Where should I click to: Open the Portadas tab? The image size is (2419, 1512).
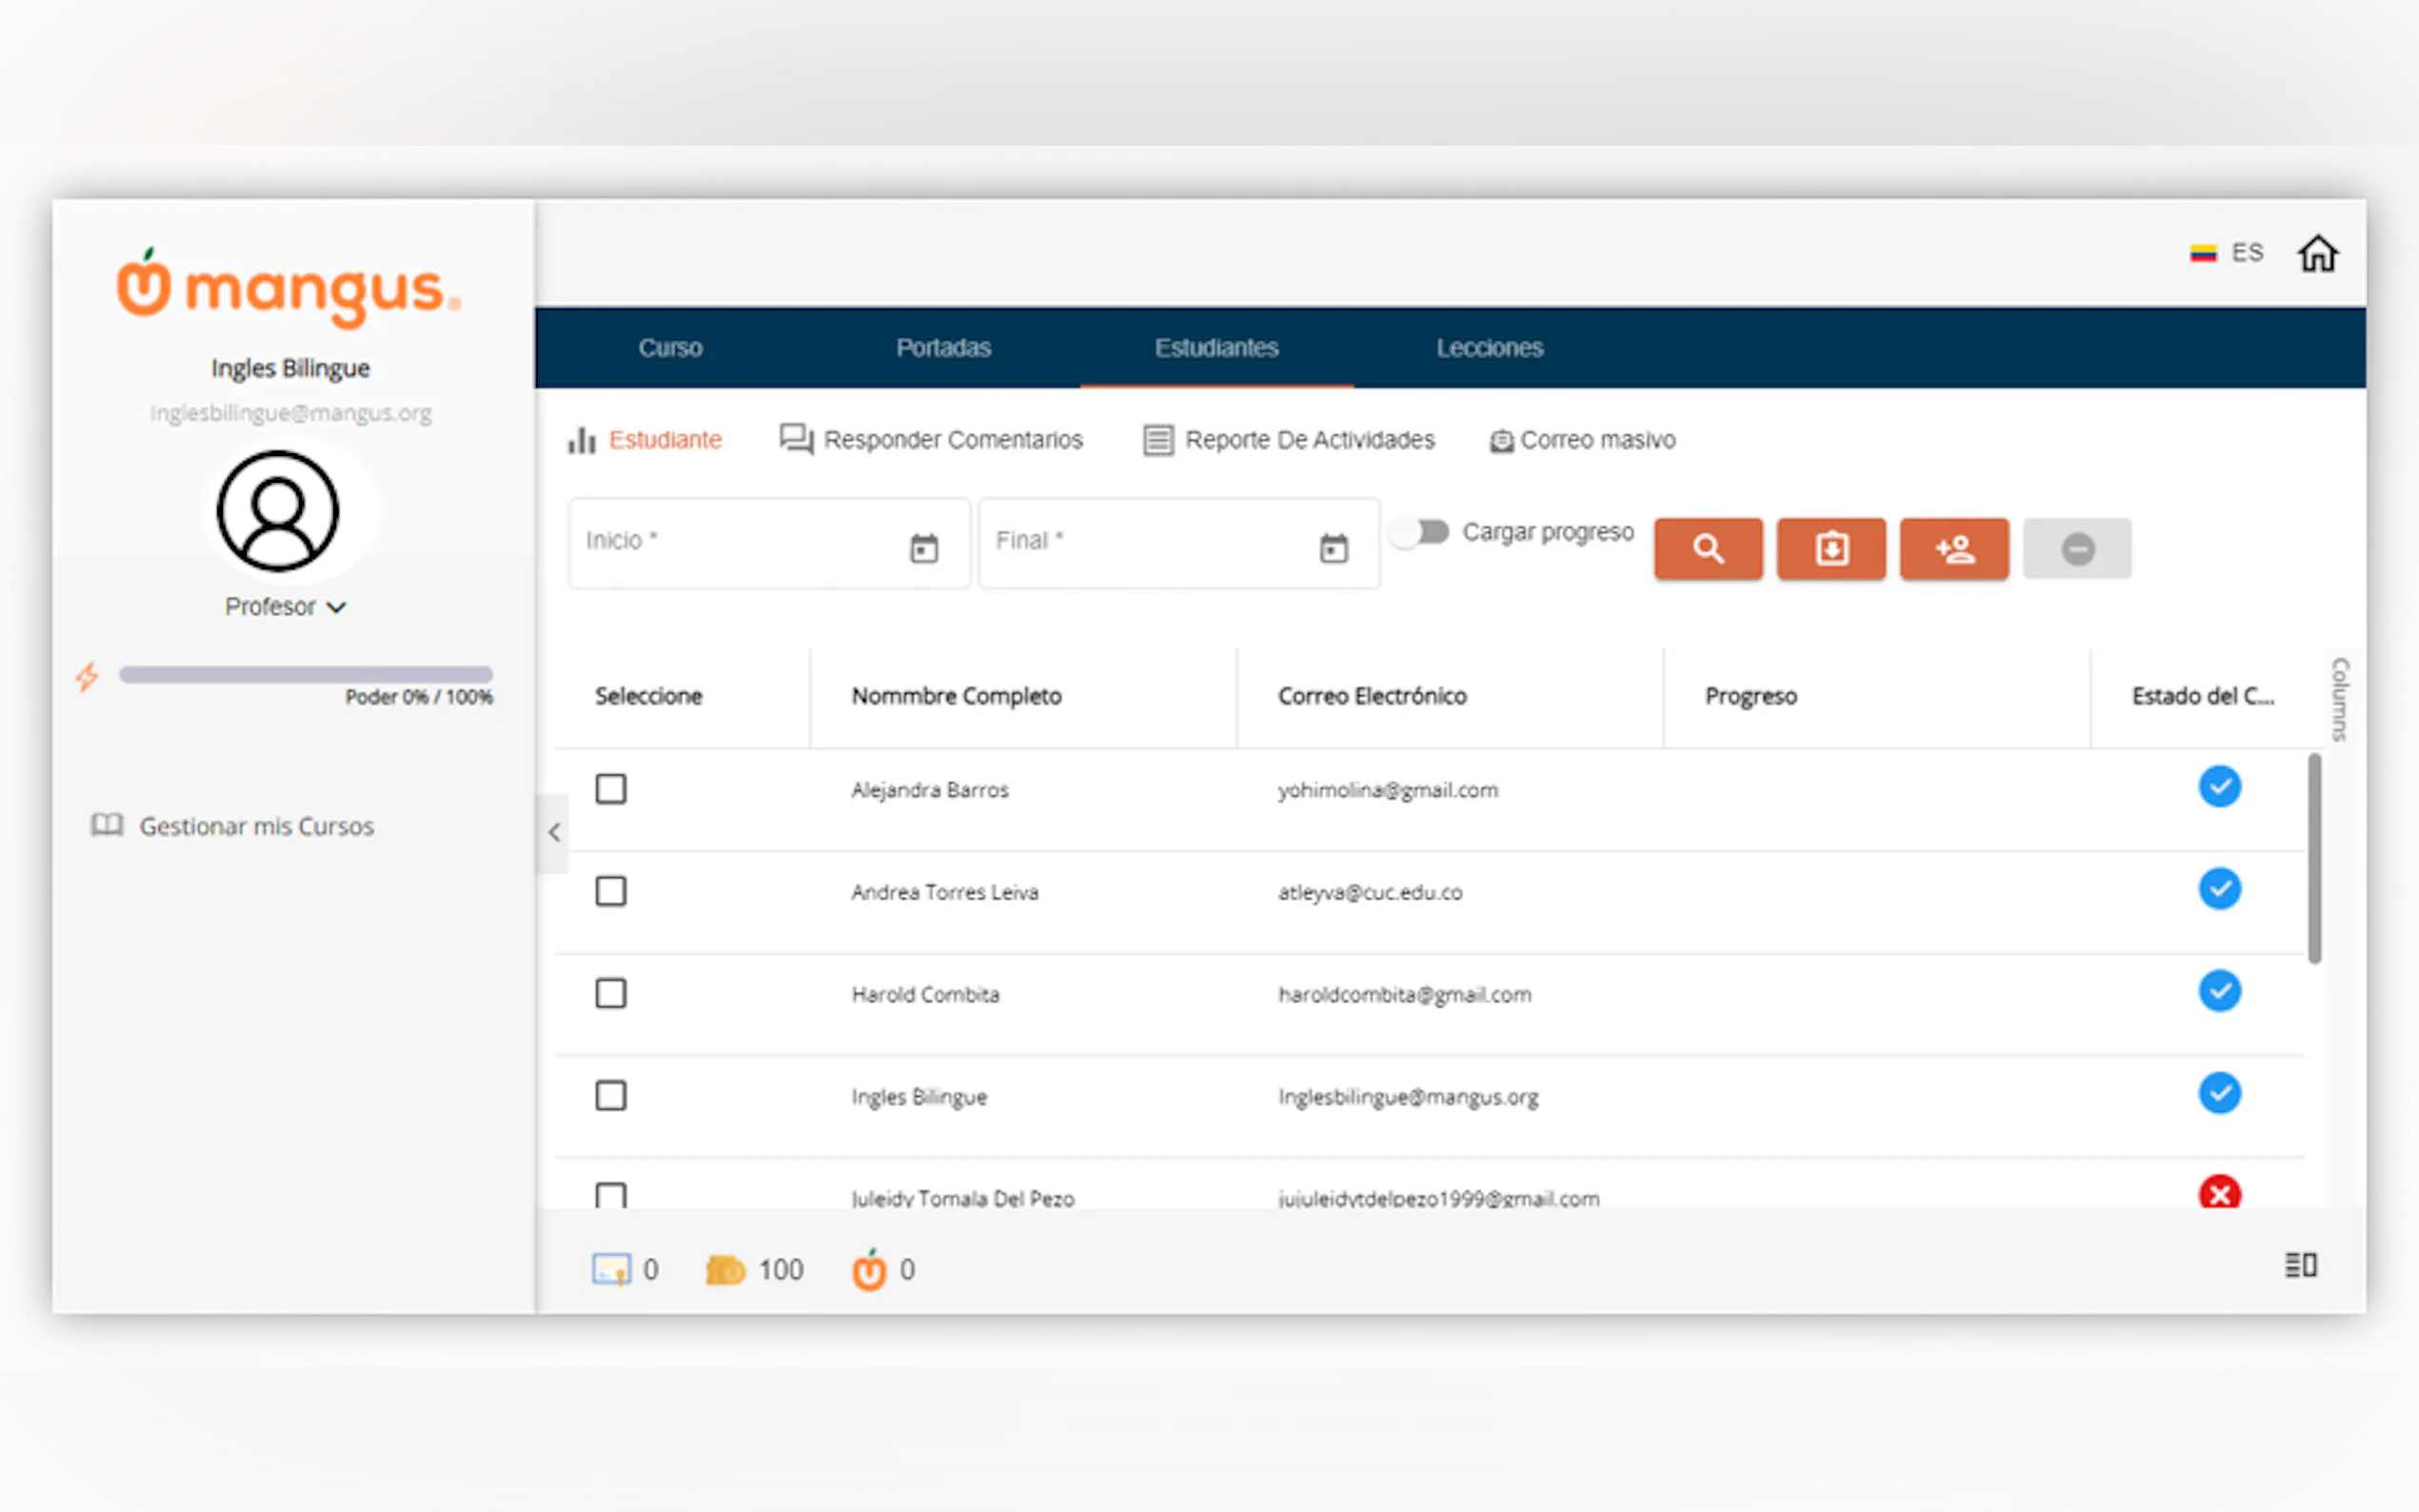(942, 348)
